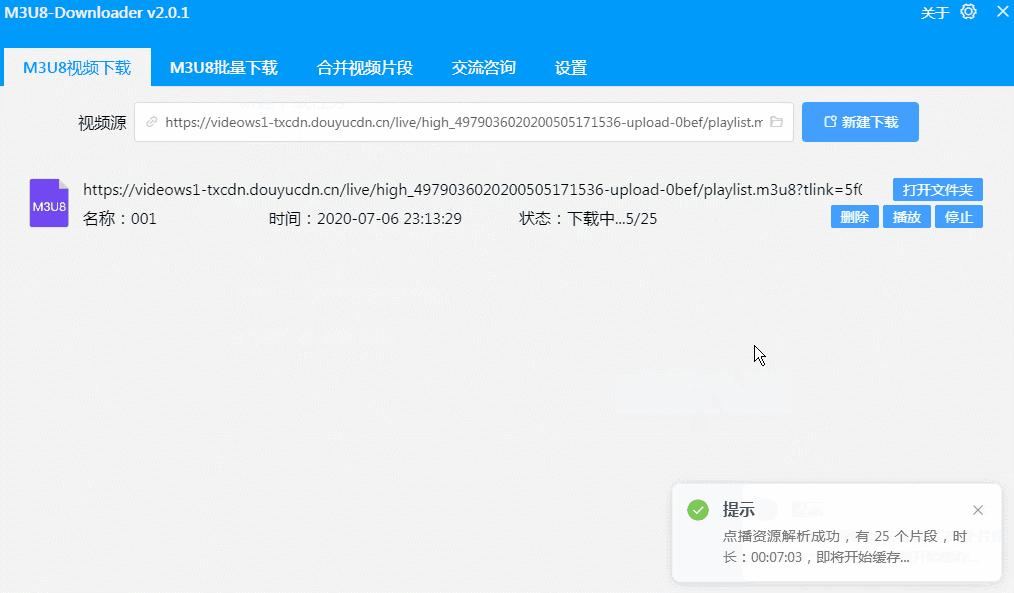Viewport: 1014px width, 593px height.
Task: Switch to the M3U8视频下载 tab
Action: pos(77,67)
